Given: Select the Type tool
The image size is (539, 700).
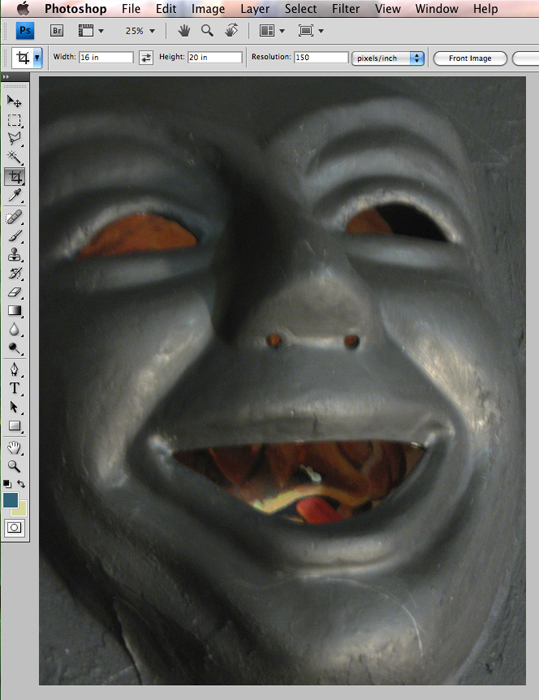Looking at the screenshot, I should pyautogui.click(x=14, y=388).
